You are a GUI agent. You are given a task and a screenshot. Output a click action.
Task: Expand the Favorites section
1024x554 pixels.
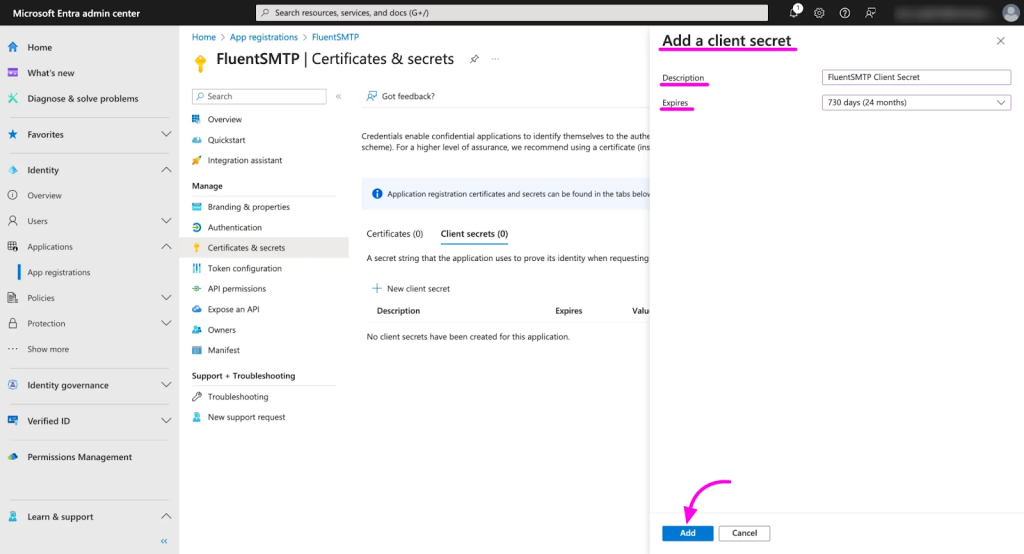coord(166,134)
